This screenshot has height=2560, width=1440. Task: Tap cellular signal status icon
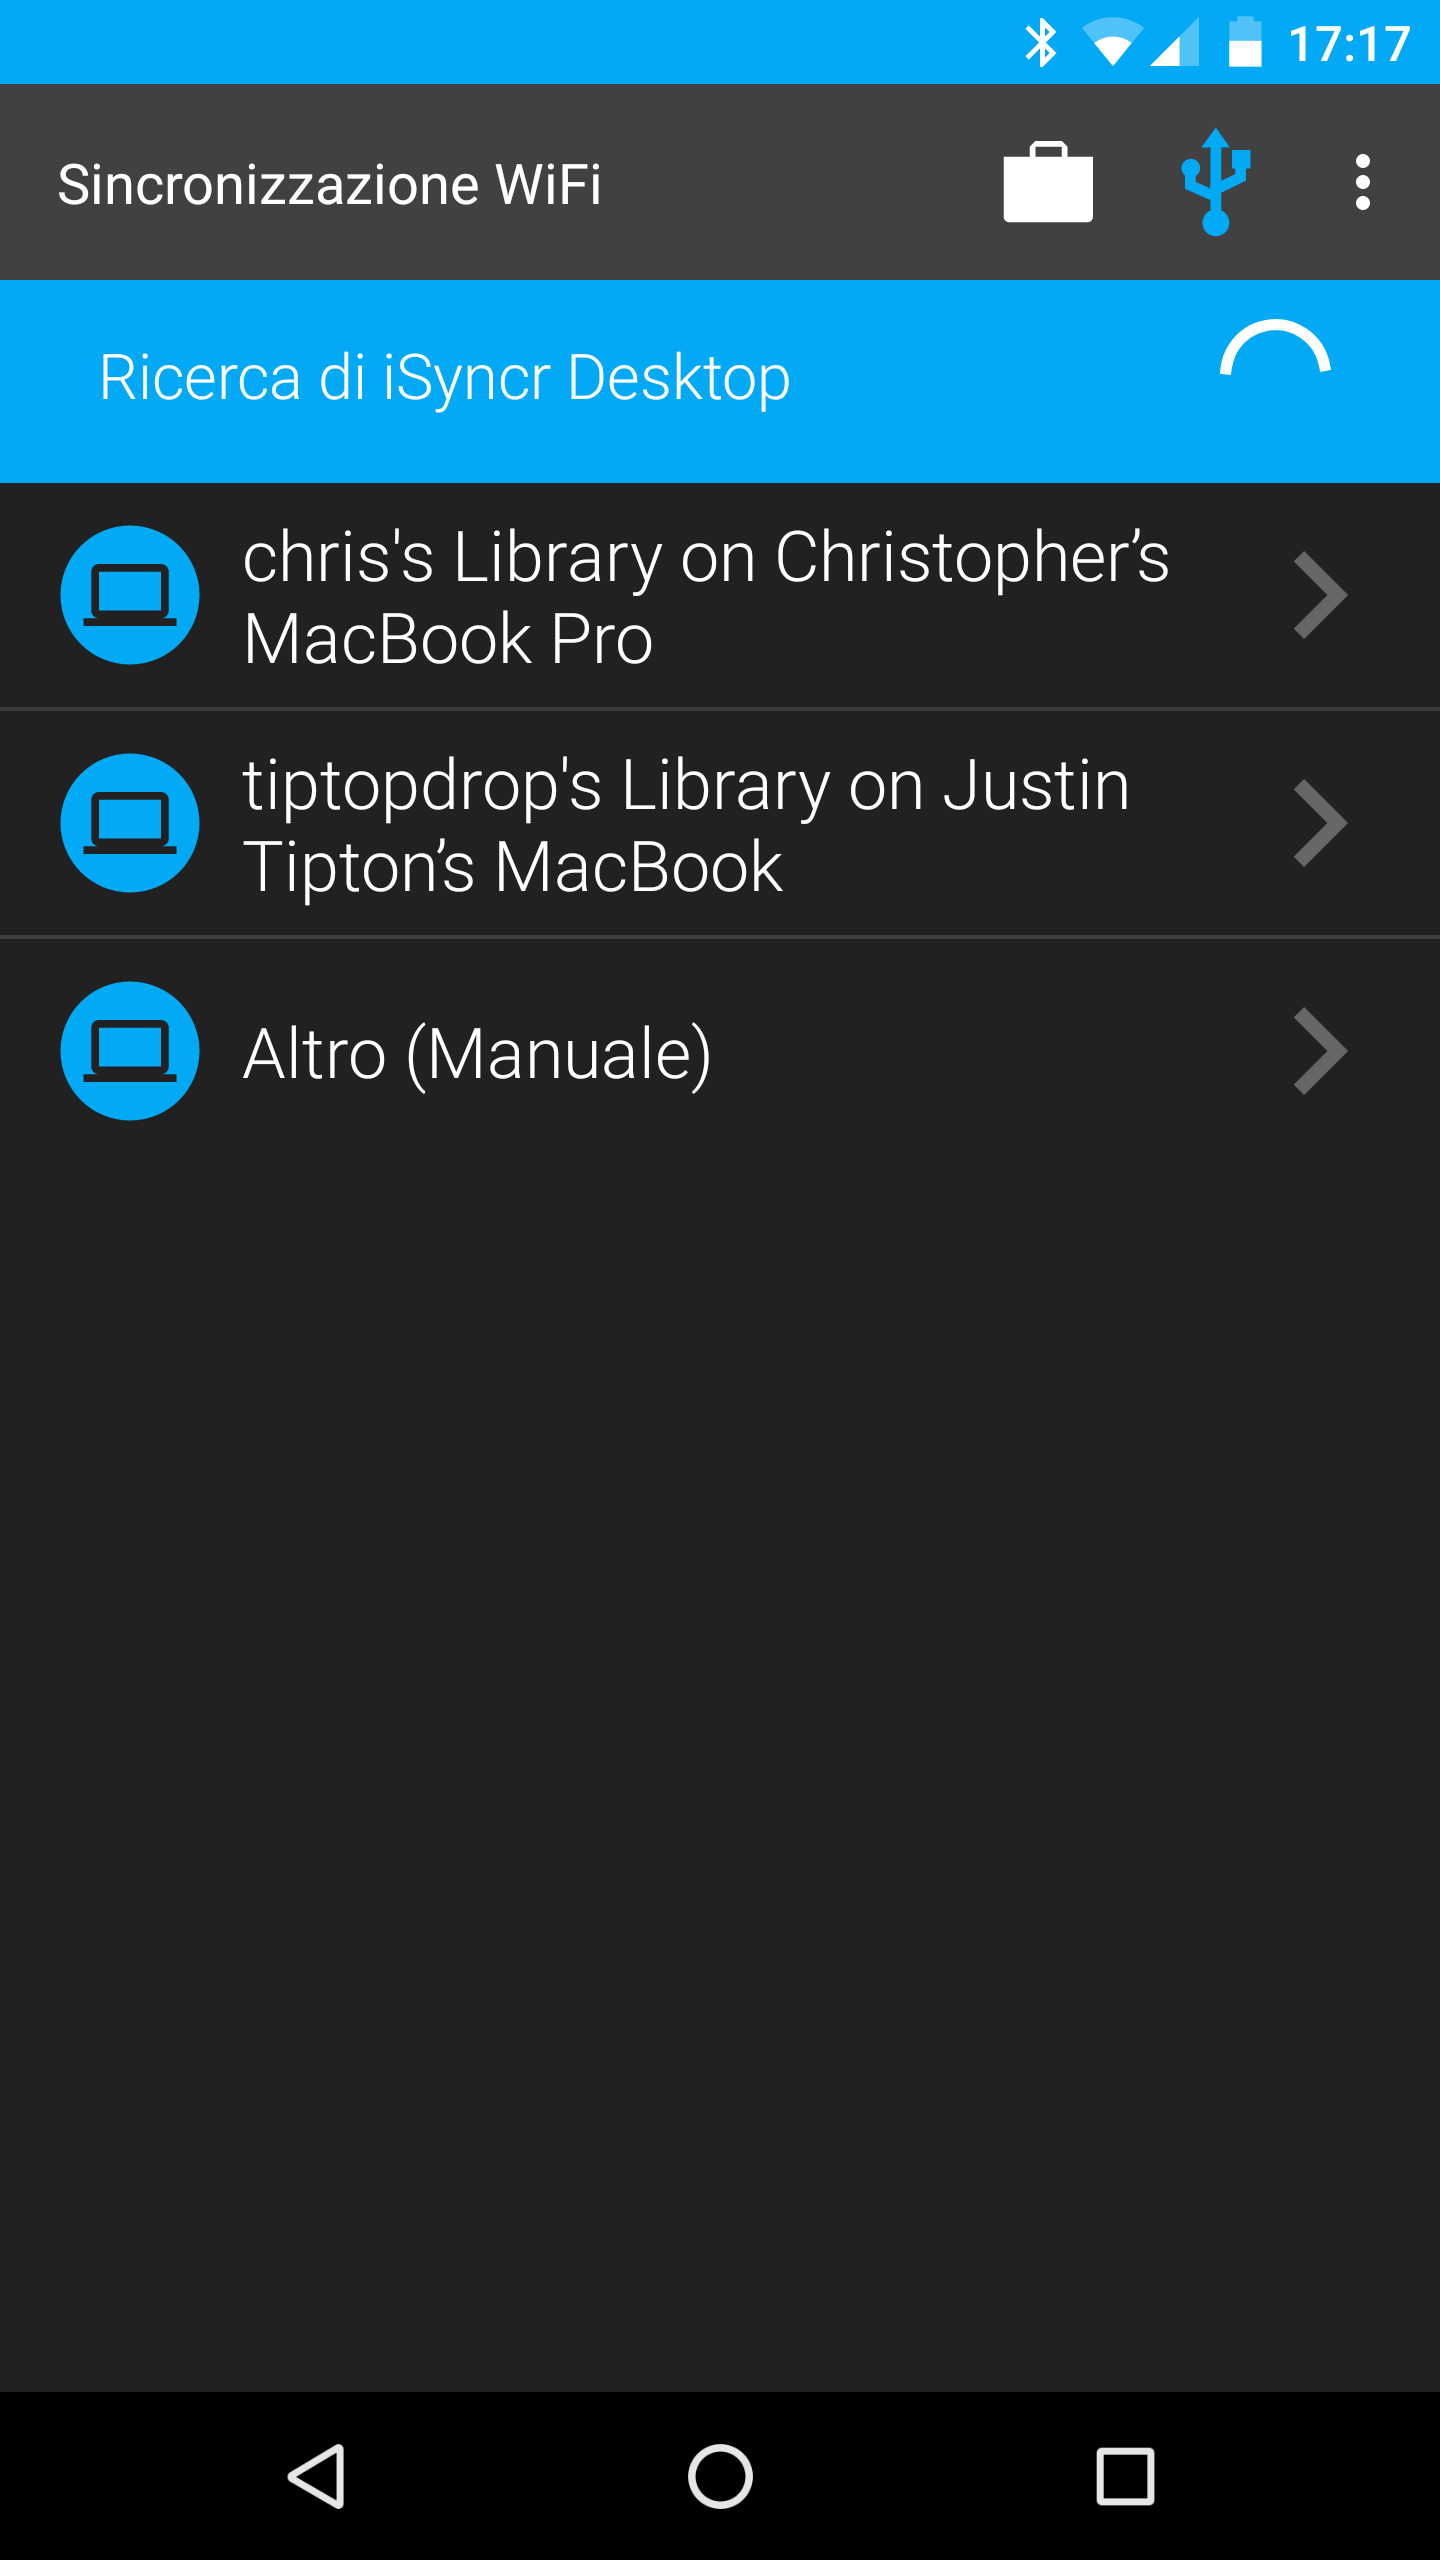pos(1174,43)
